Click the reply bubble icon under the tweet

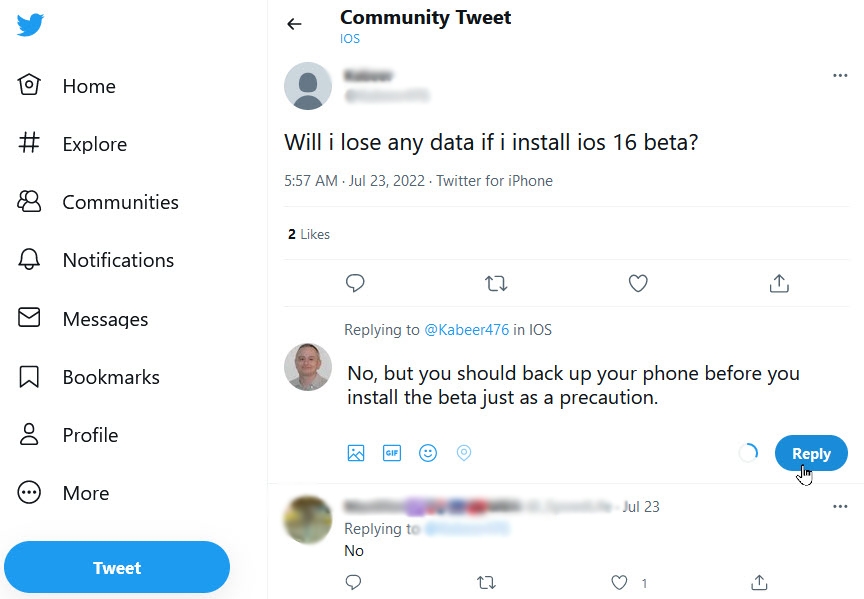click(x=355, y=283)
